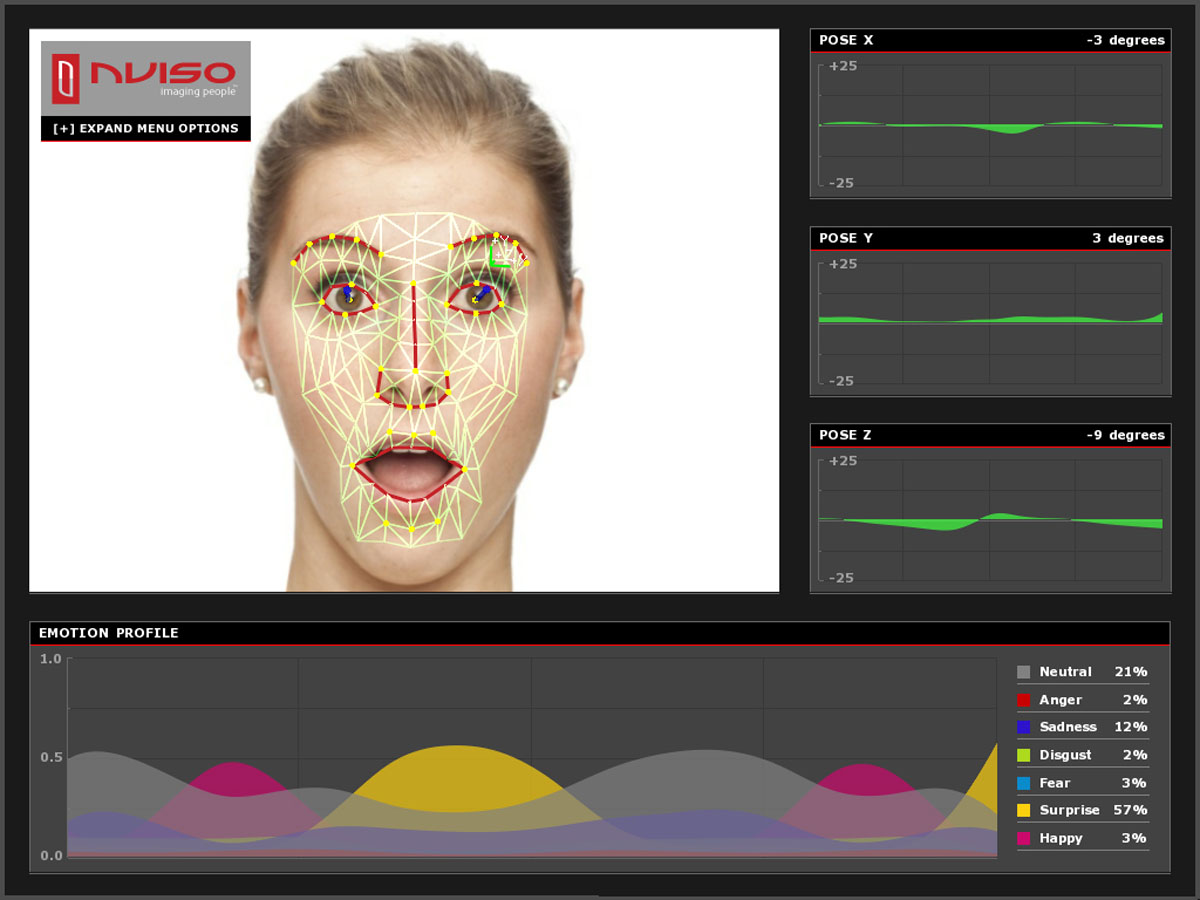The width and height of the screenshot is (1200, 900).
Task: Click the dark blue Sadness legend swatch
Action: tap(1023, 727)
